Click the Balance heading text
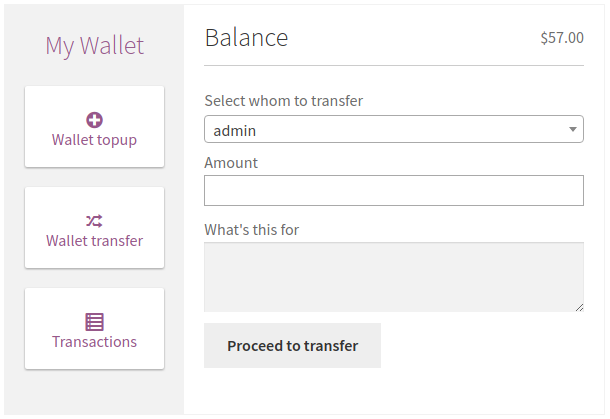This screenshot has height=419, width=610. pos(246,38)
